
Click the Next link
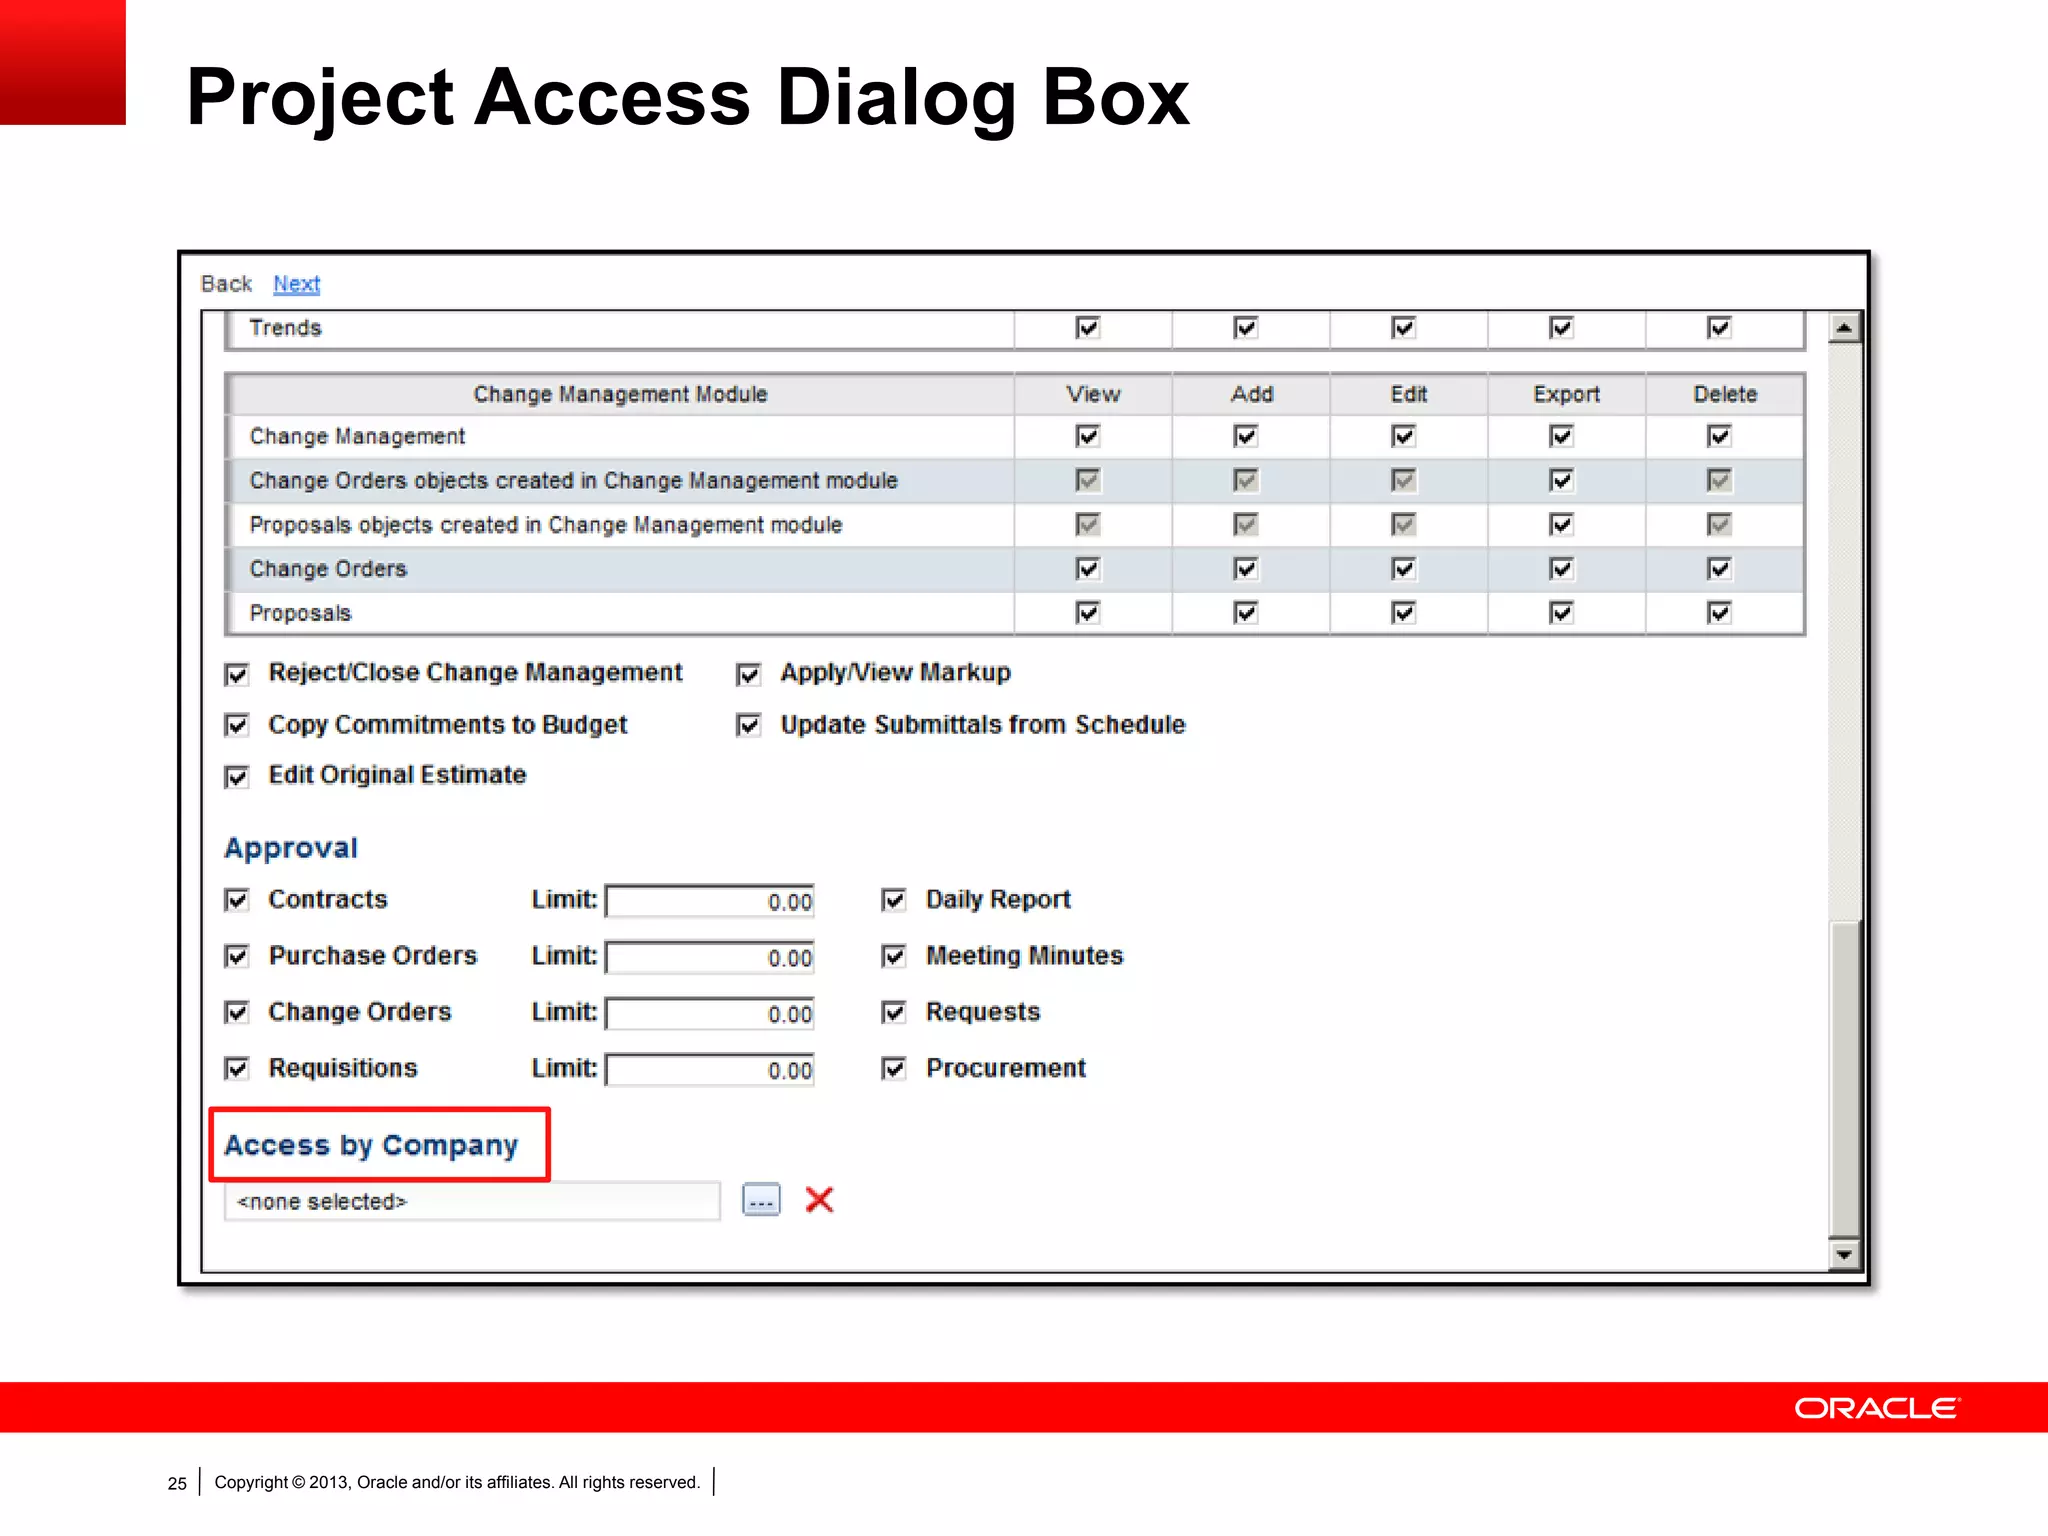tap(296, 284)
